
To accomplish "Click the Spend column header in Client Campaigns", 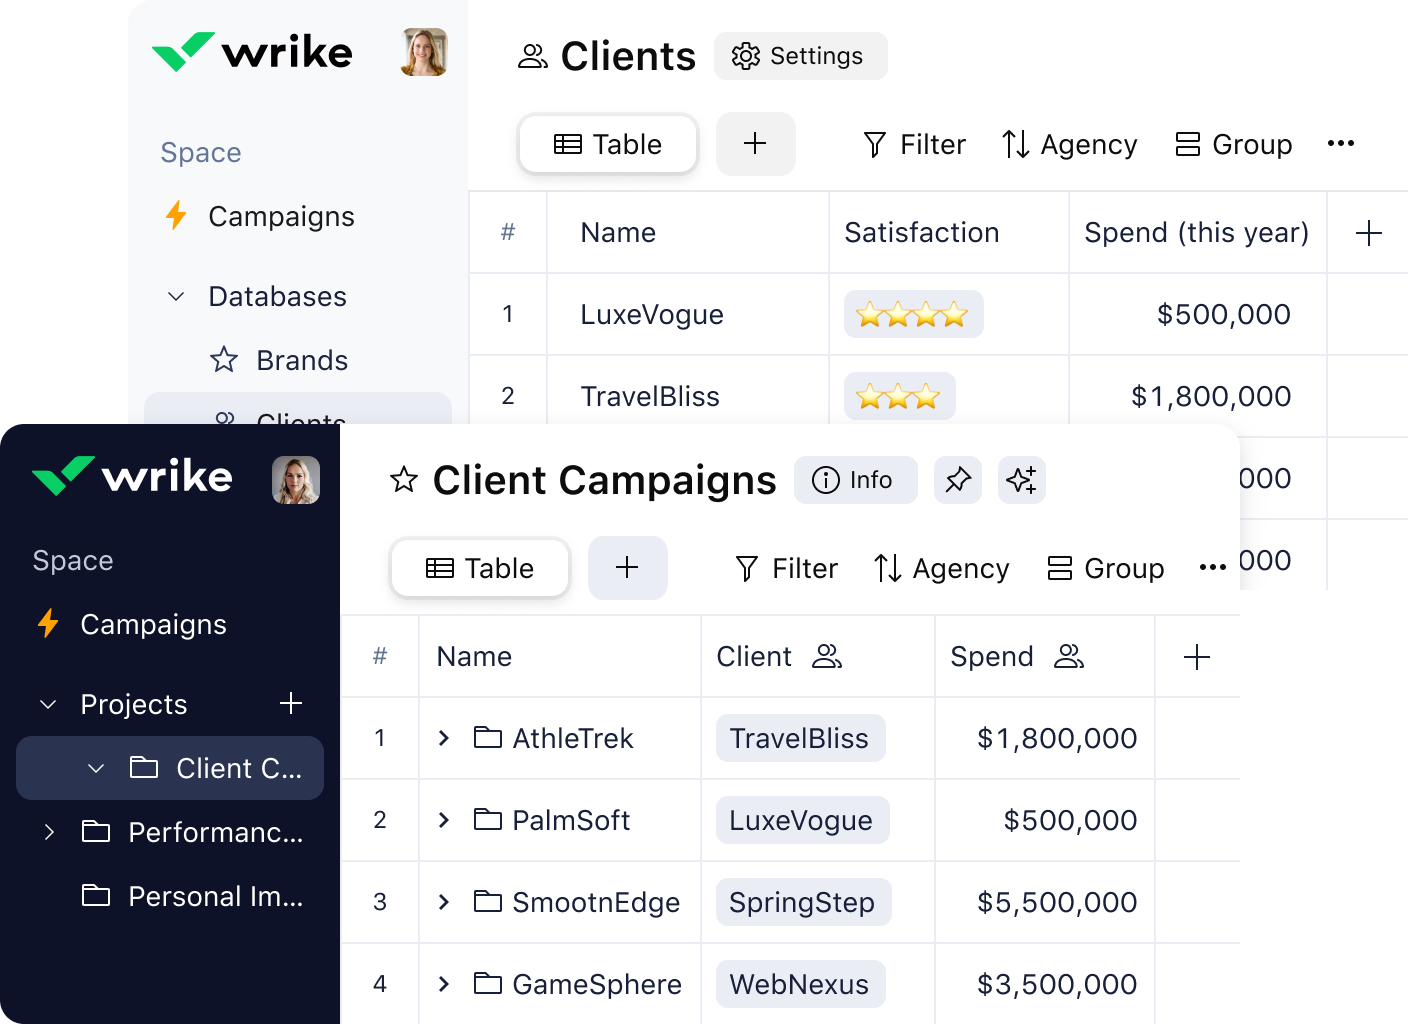I will point(1045,657).
